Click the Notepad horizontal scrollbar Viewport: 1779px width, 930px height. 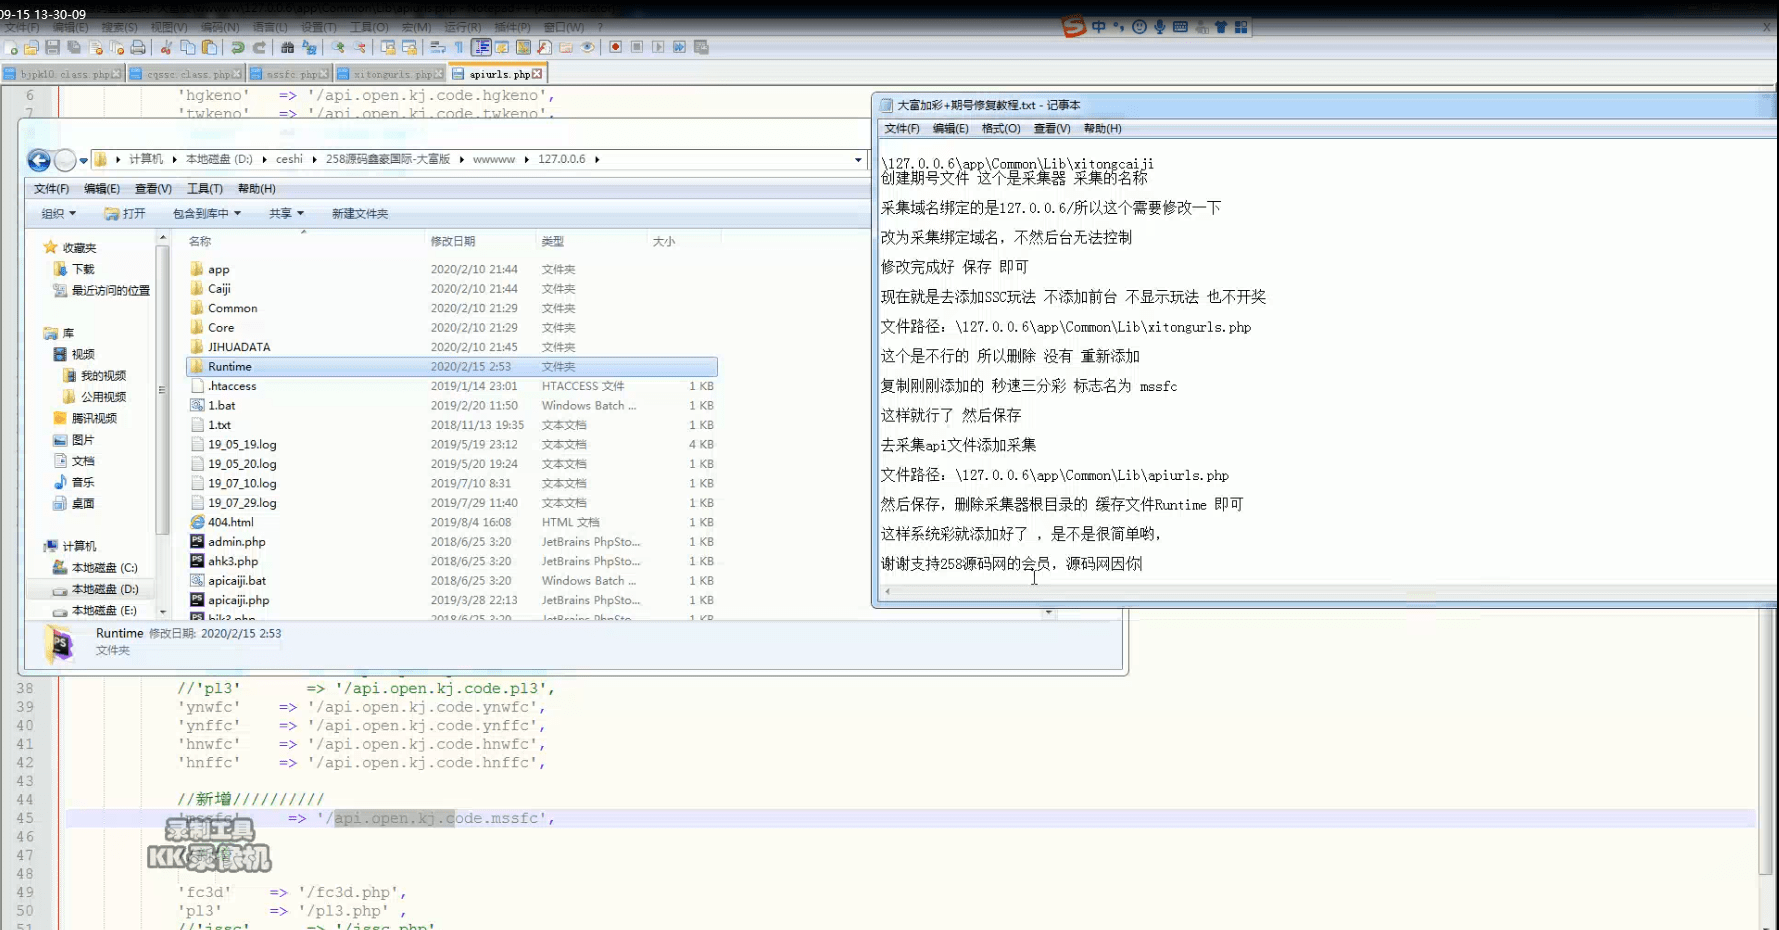click(1325, 592)
